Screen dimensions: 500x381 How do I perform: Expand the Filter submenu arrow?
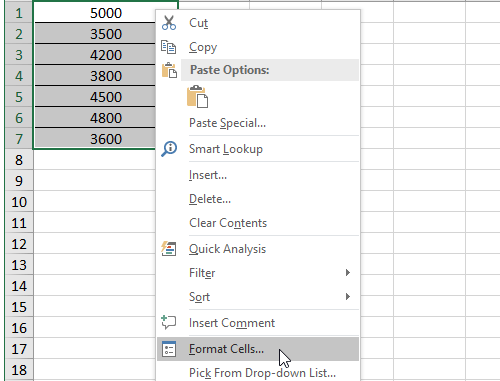[x=348, y=273]
